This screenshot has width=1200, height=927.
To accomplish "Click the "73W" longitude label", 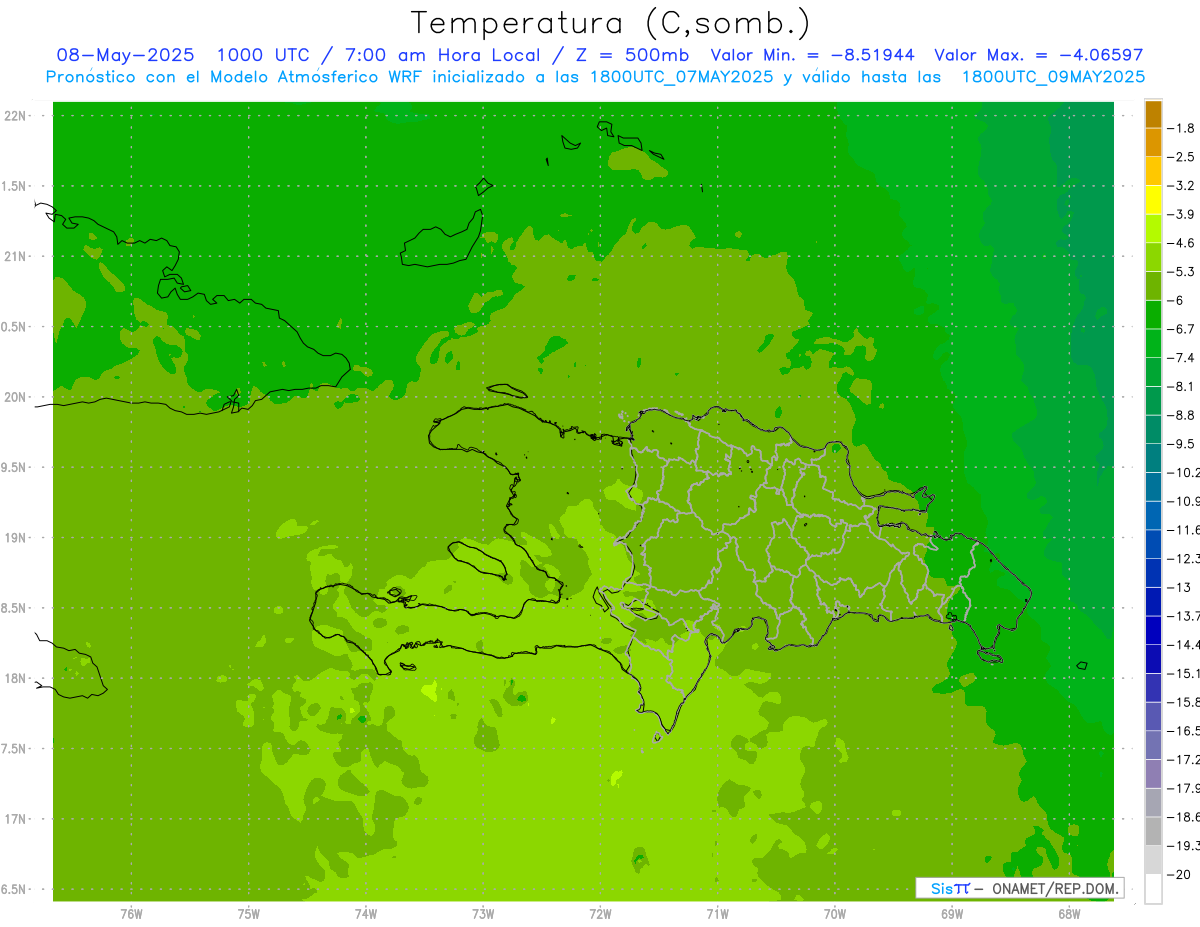I will tap(483, 914).
